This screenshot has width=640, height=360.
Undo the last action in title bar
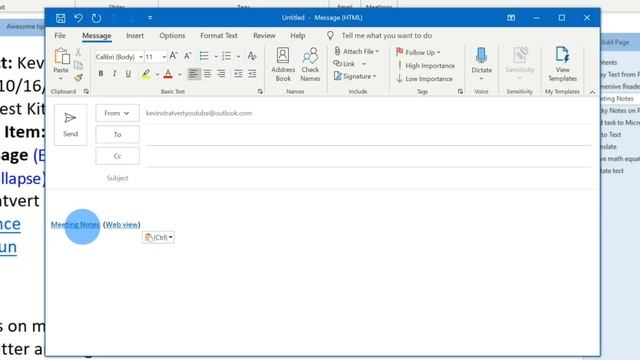click(78, 18)
